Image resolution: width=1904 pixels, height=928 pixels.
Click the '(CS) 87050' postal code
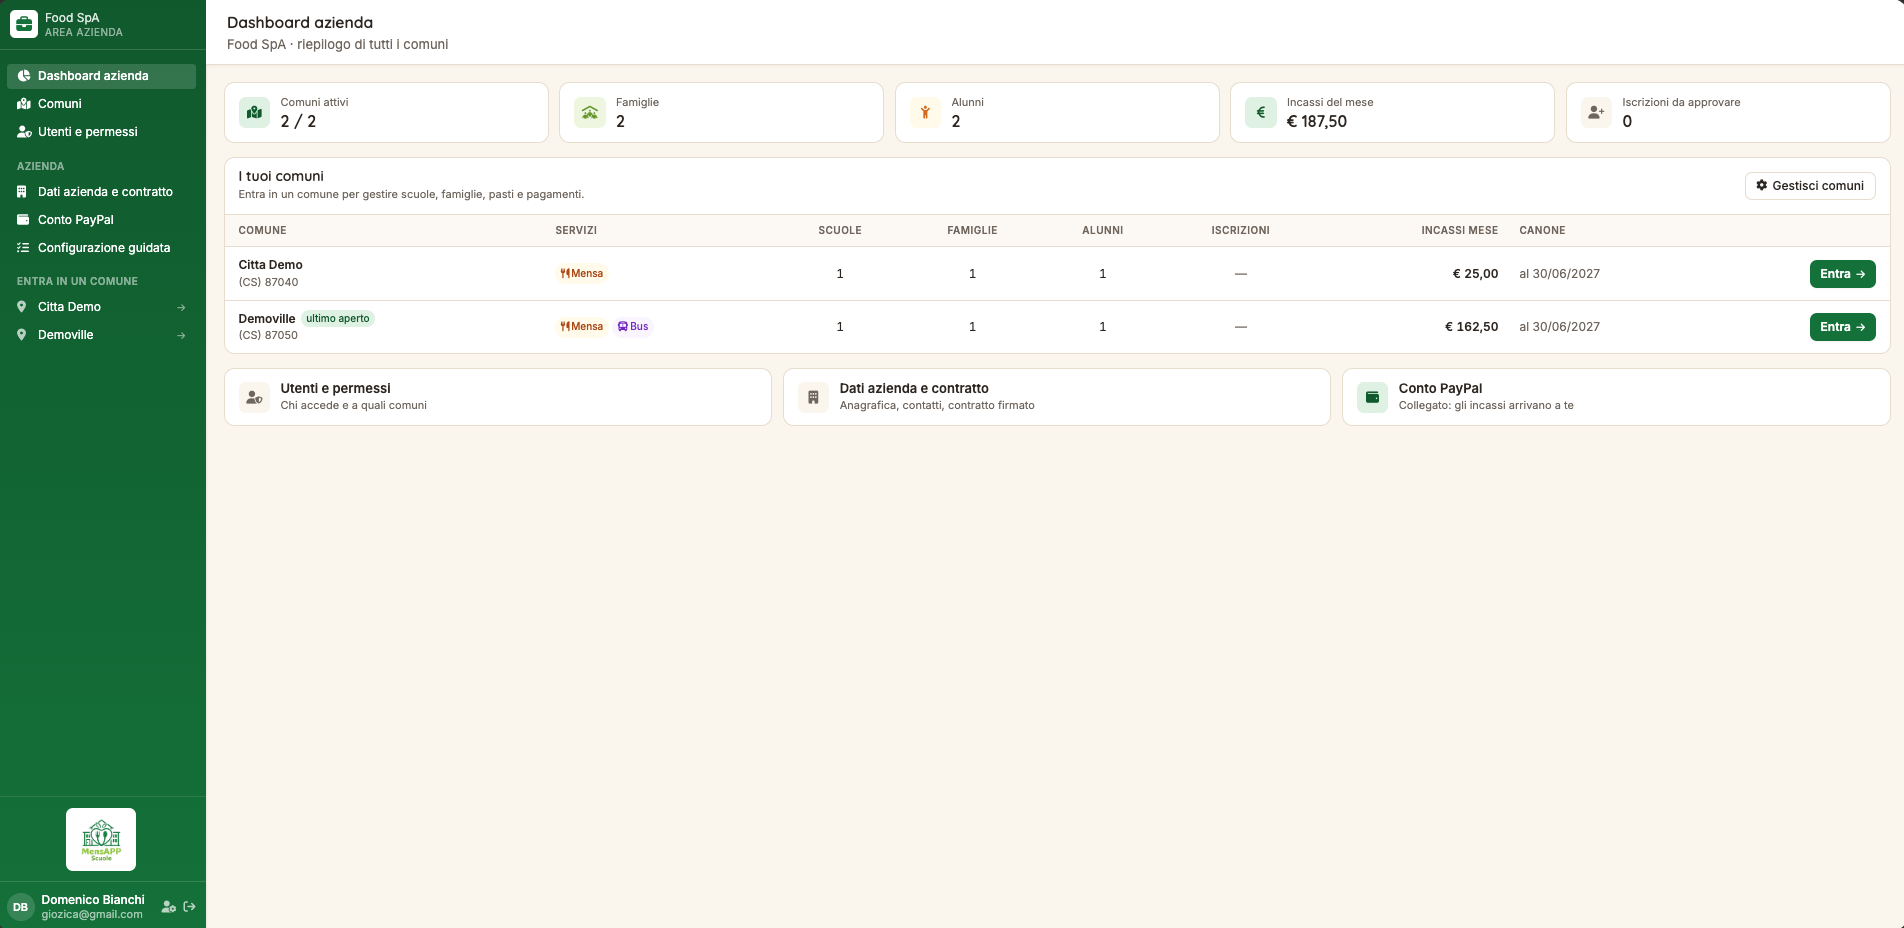(268, 335)
